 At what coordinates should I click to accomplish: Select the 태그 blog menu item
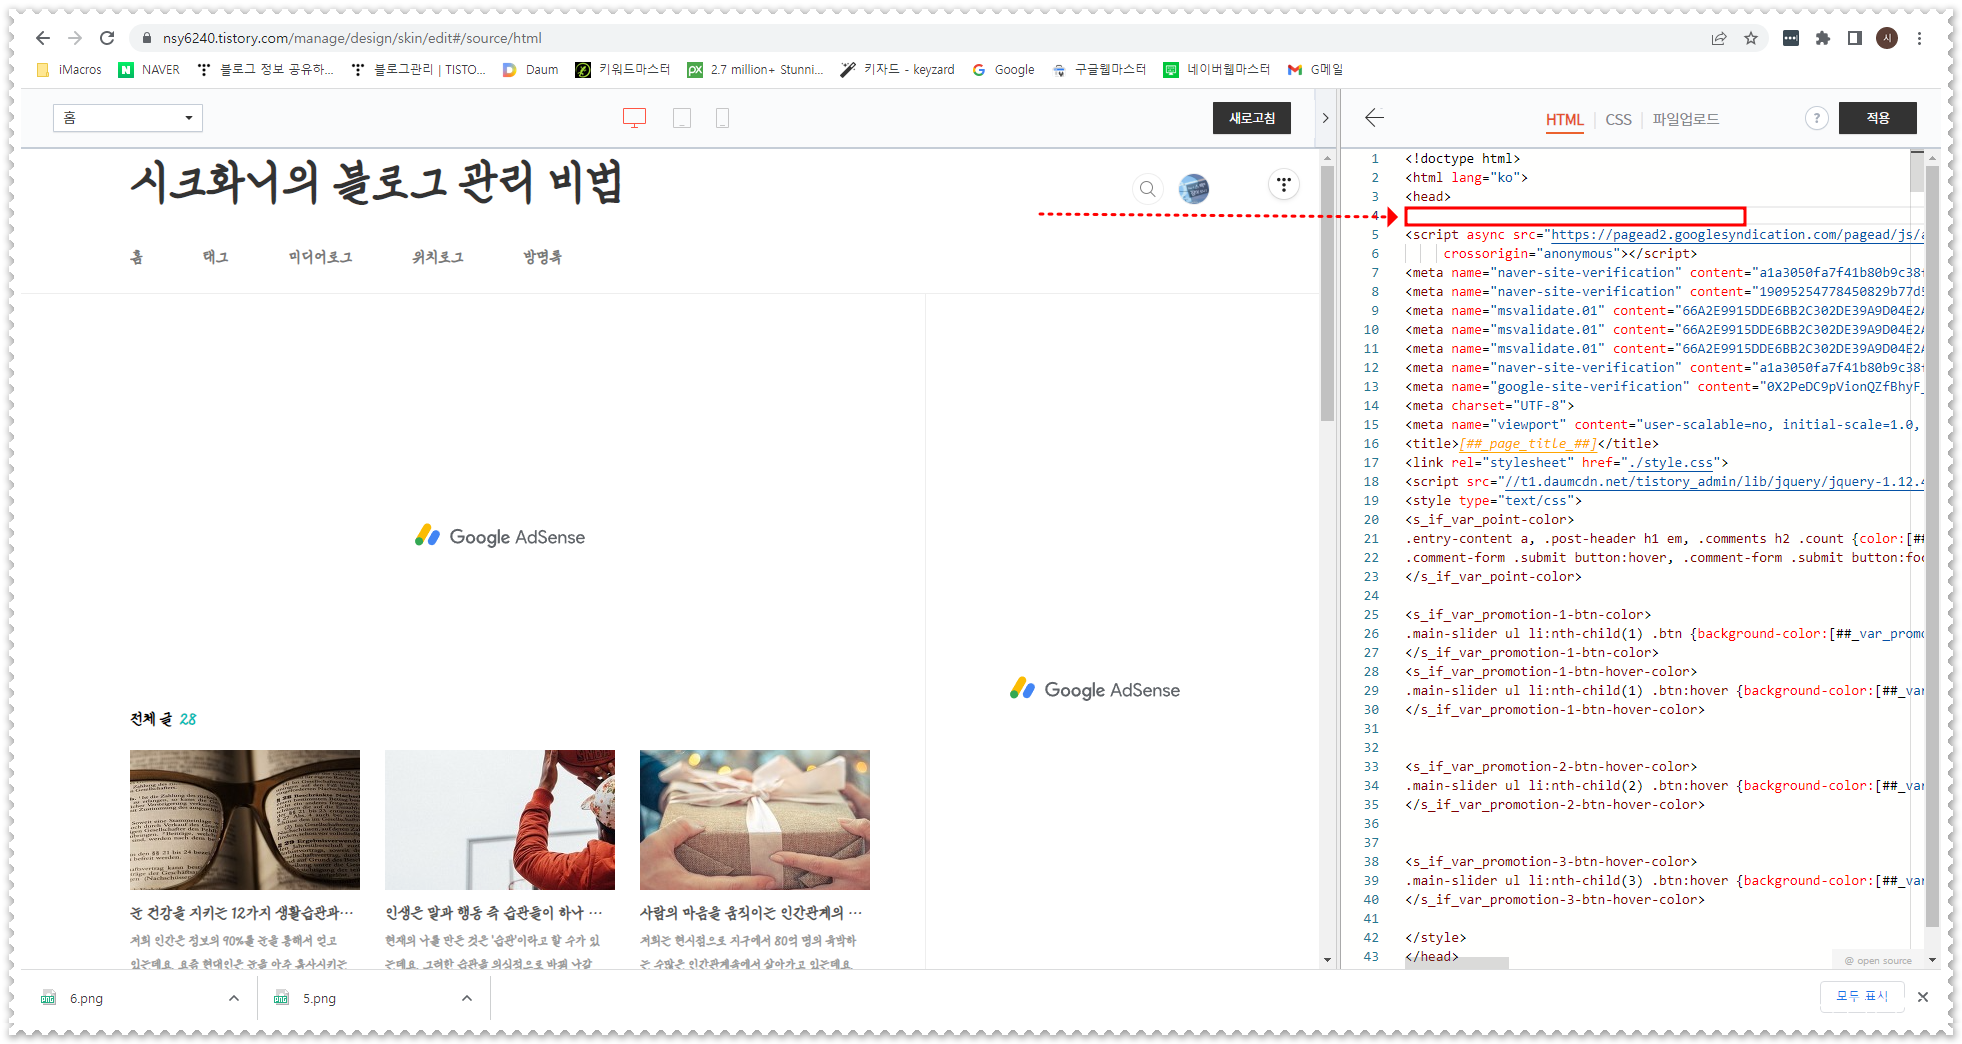coord(216,257)
